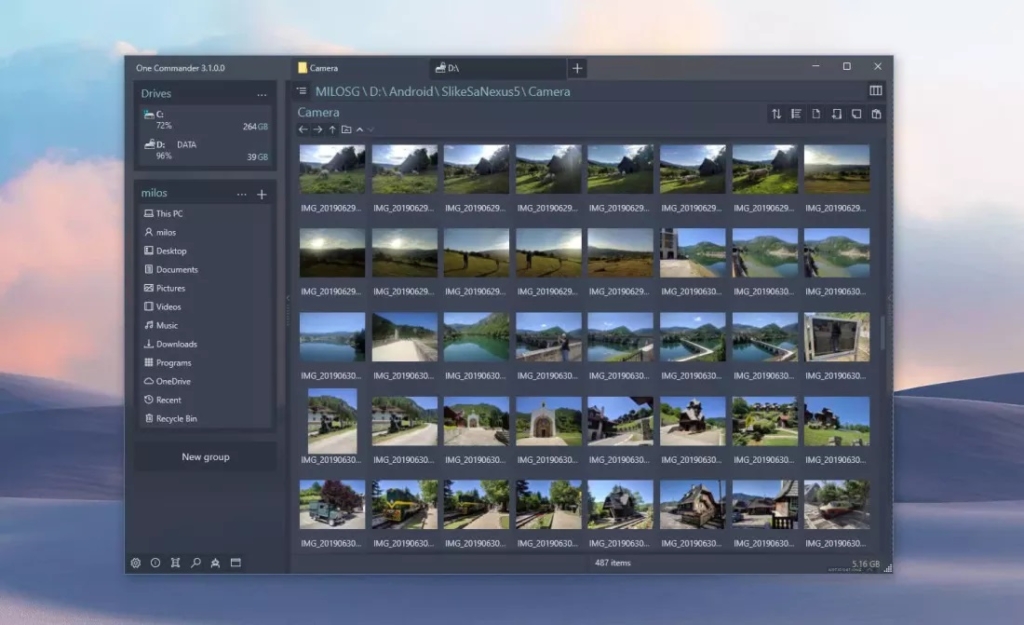Click the new file icon in toolbar
Screen dimensions: 1024x625
pyautogui.click(x=816, y=114)
